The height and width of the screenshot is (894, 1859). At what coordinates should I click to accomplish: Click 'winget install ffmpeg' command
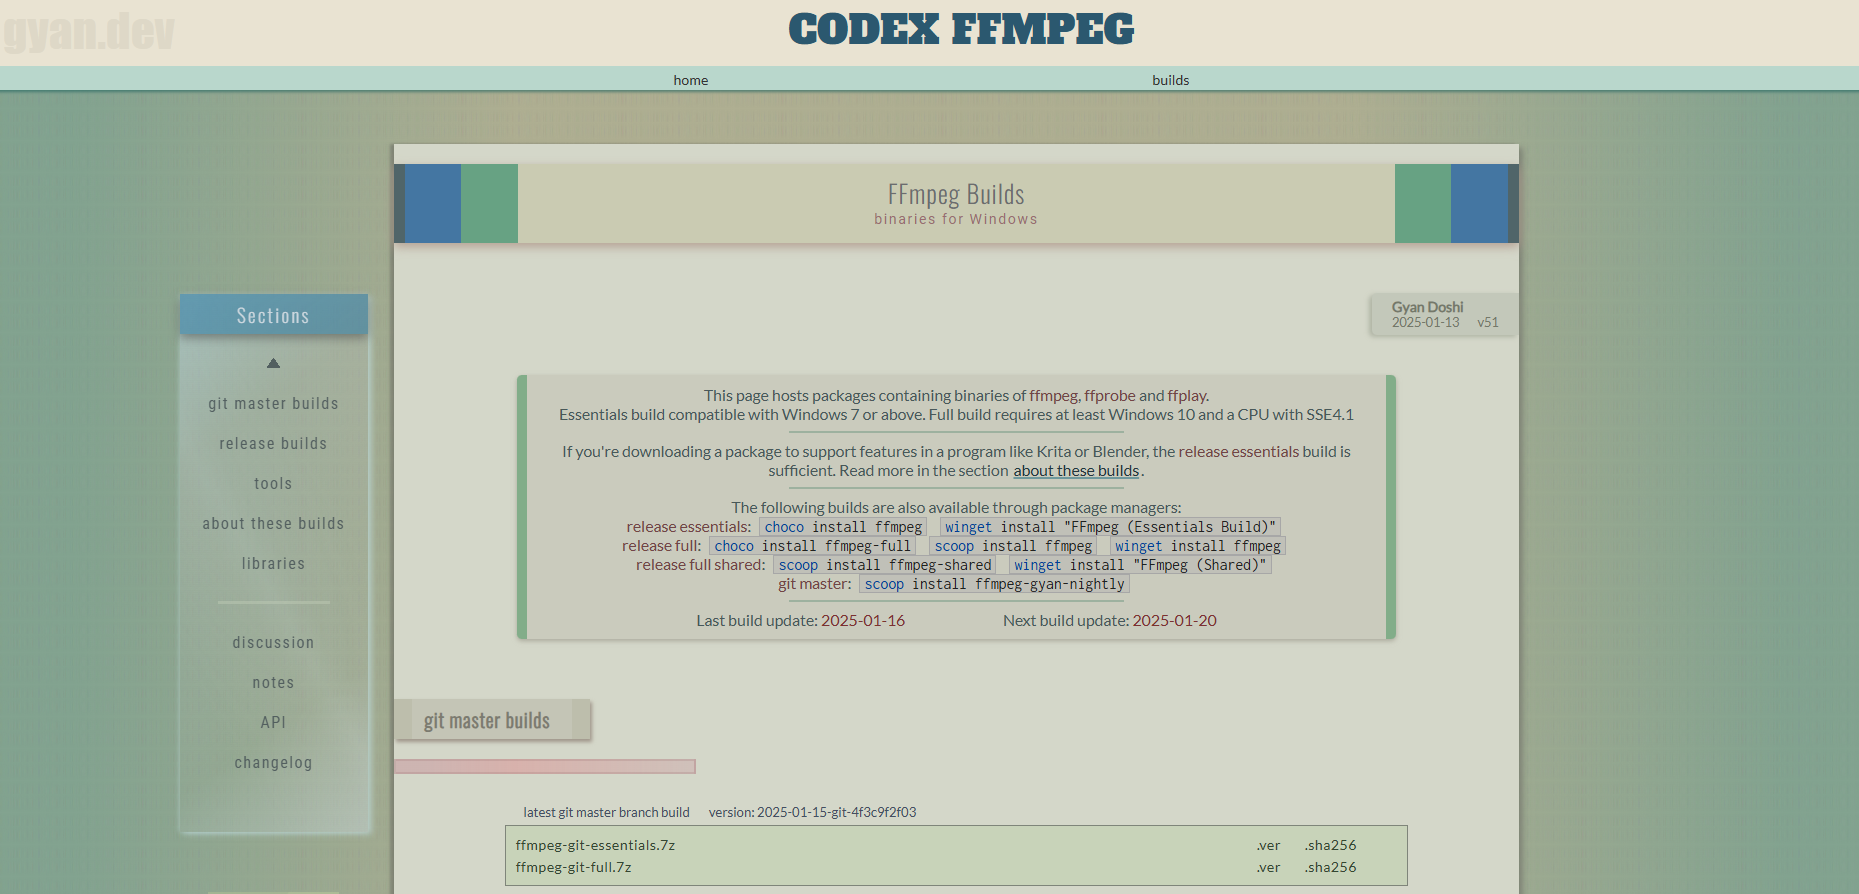(x=1197, y=546)
